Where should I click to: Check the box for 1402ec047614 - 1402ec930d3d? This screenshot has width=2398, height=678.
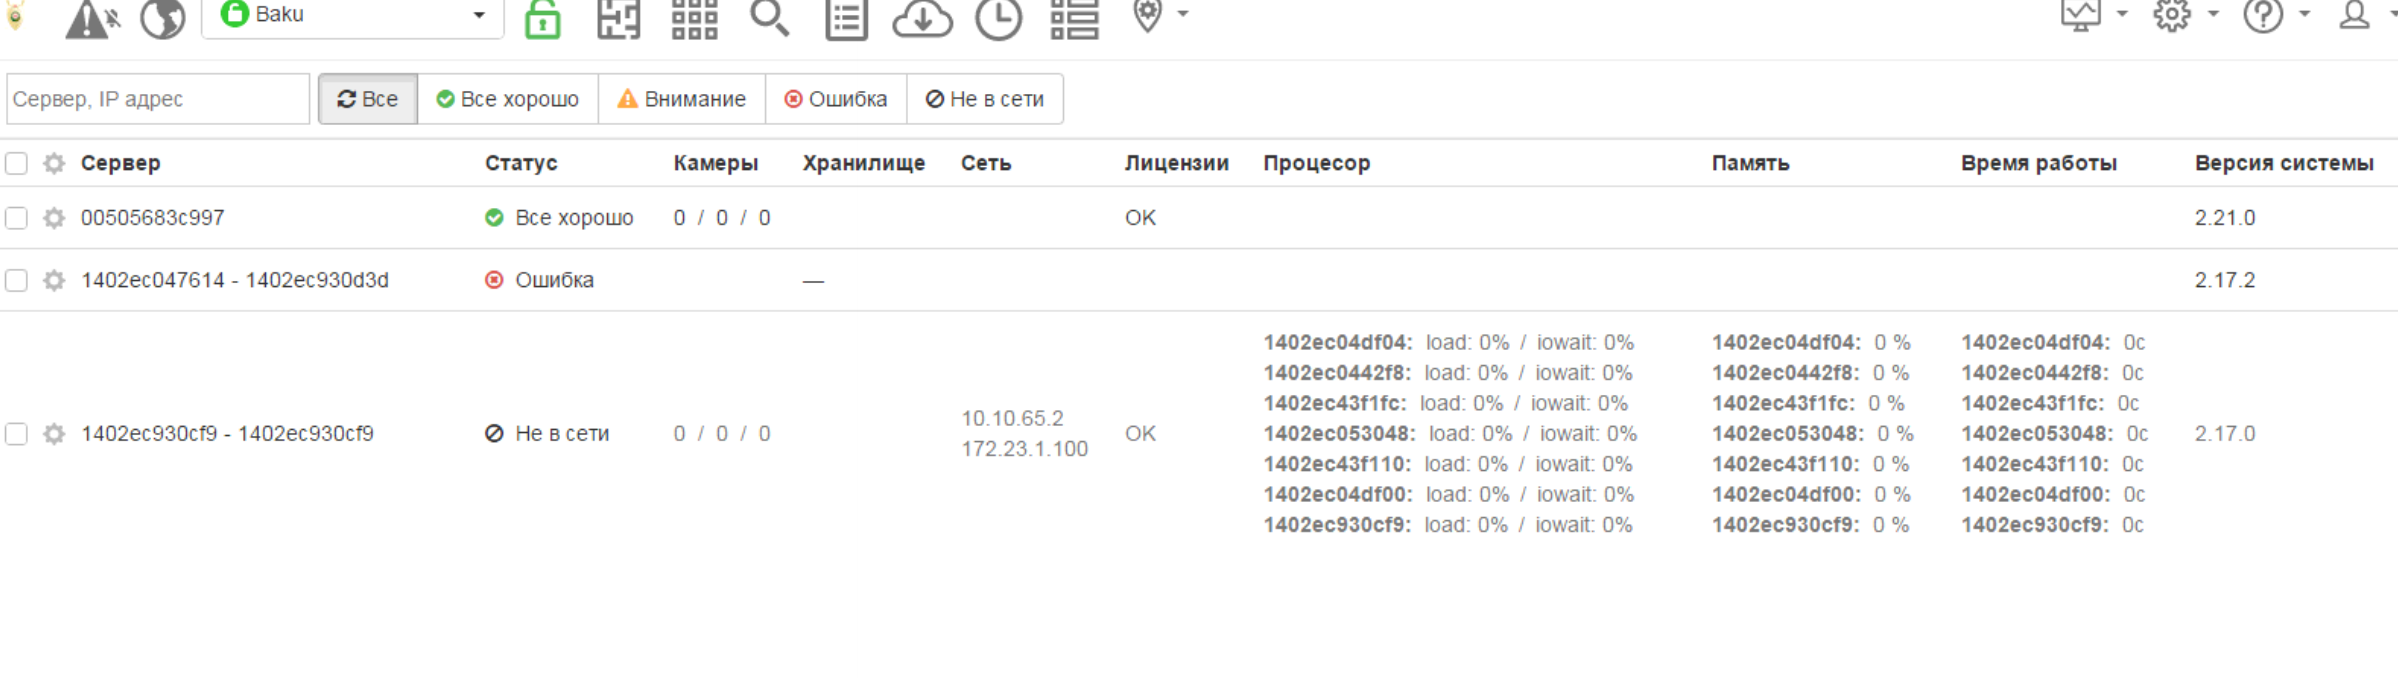pyautogui.click(x=16, y=280)
